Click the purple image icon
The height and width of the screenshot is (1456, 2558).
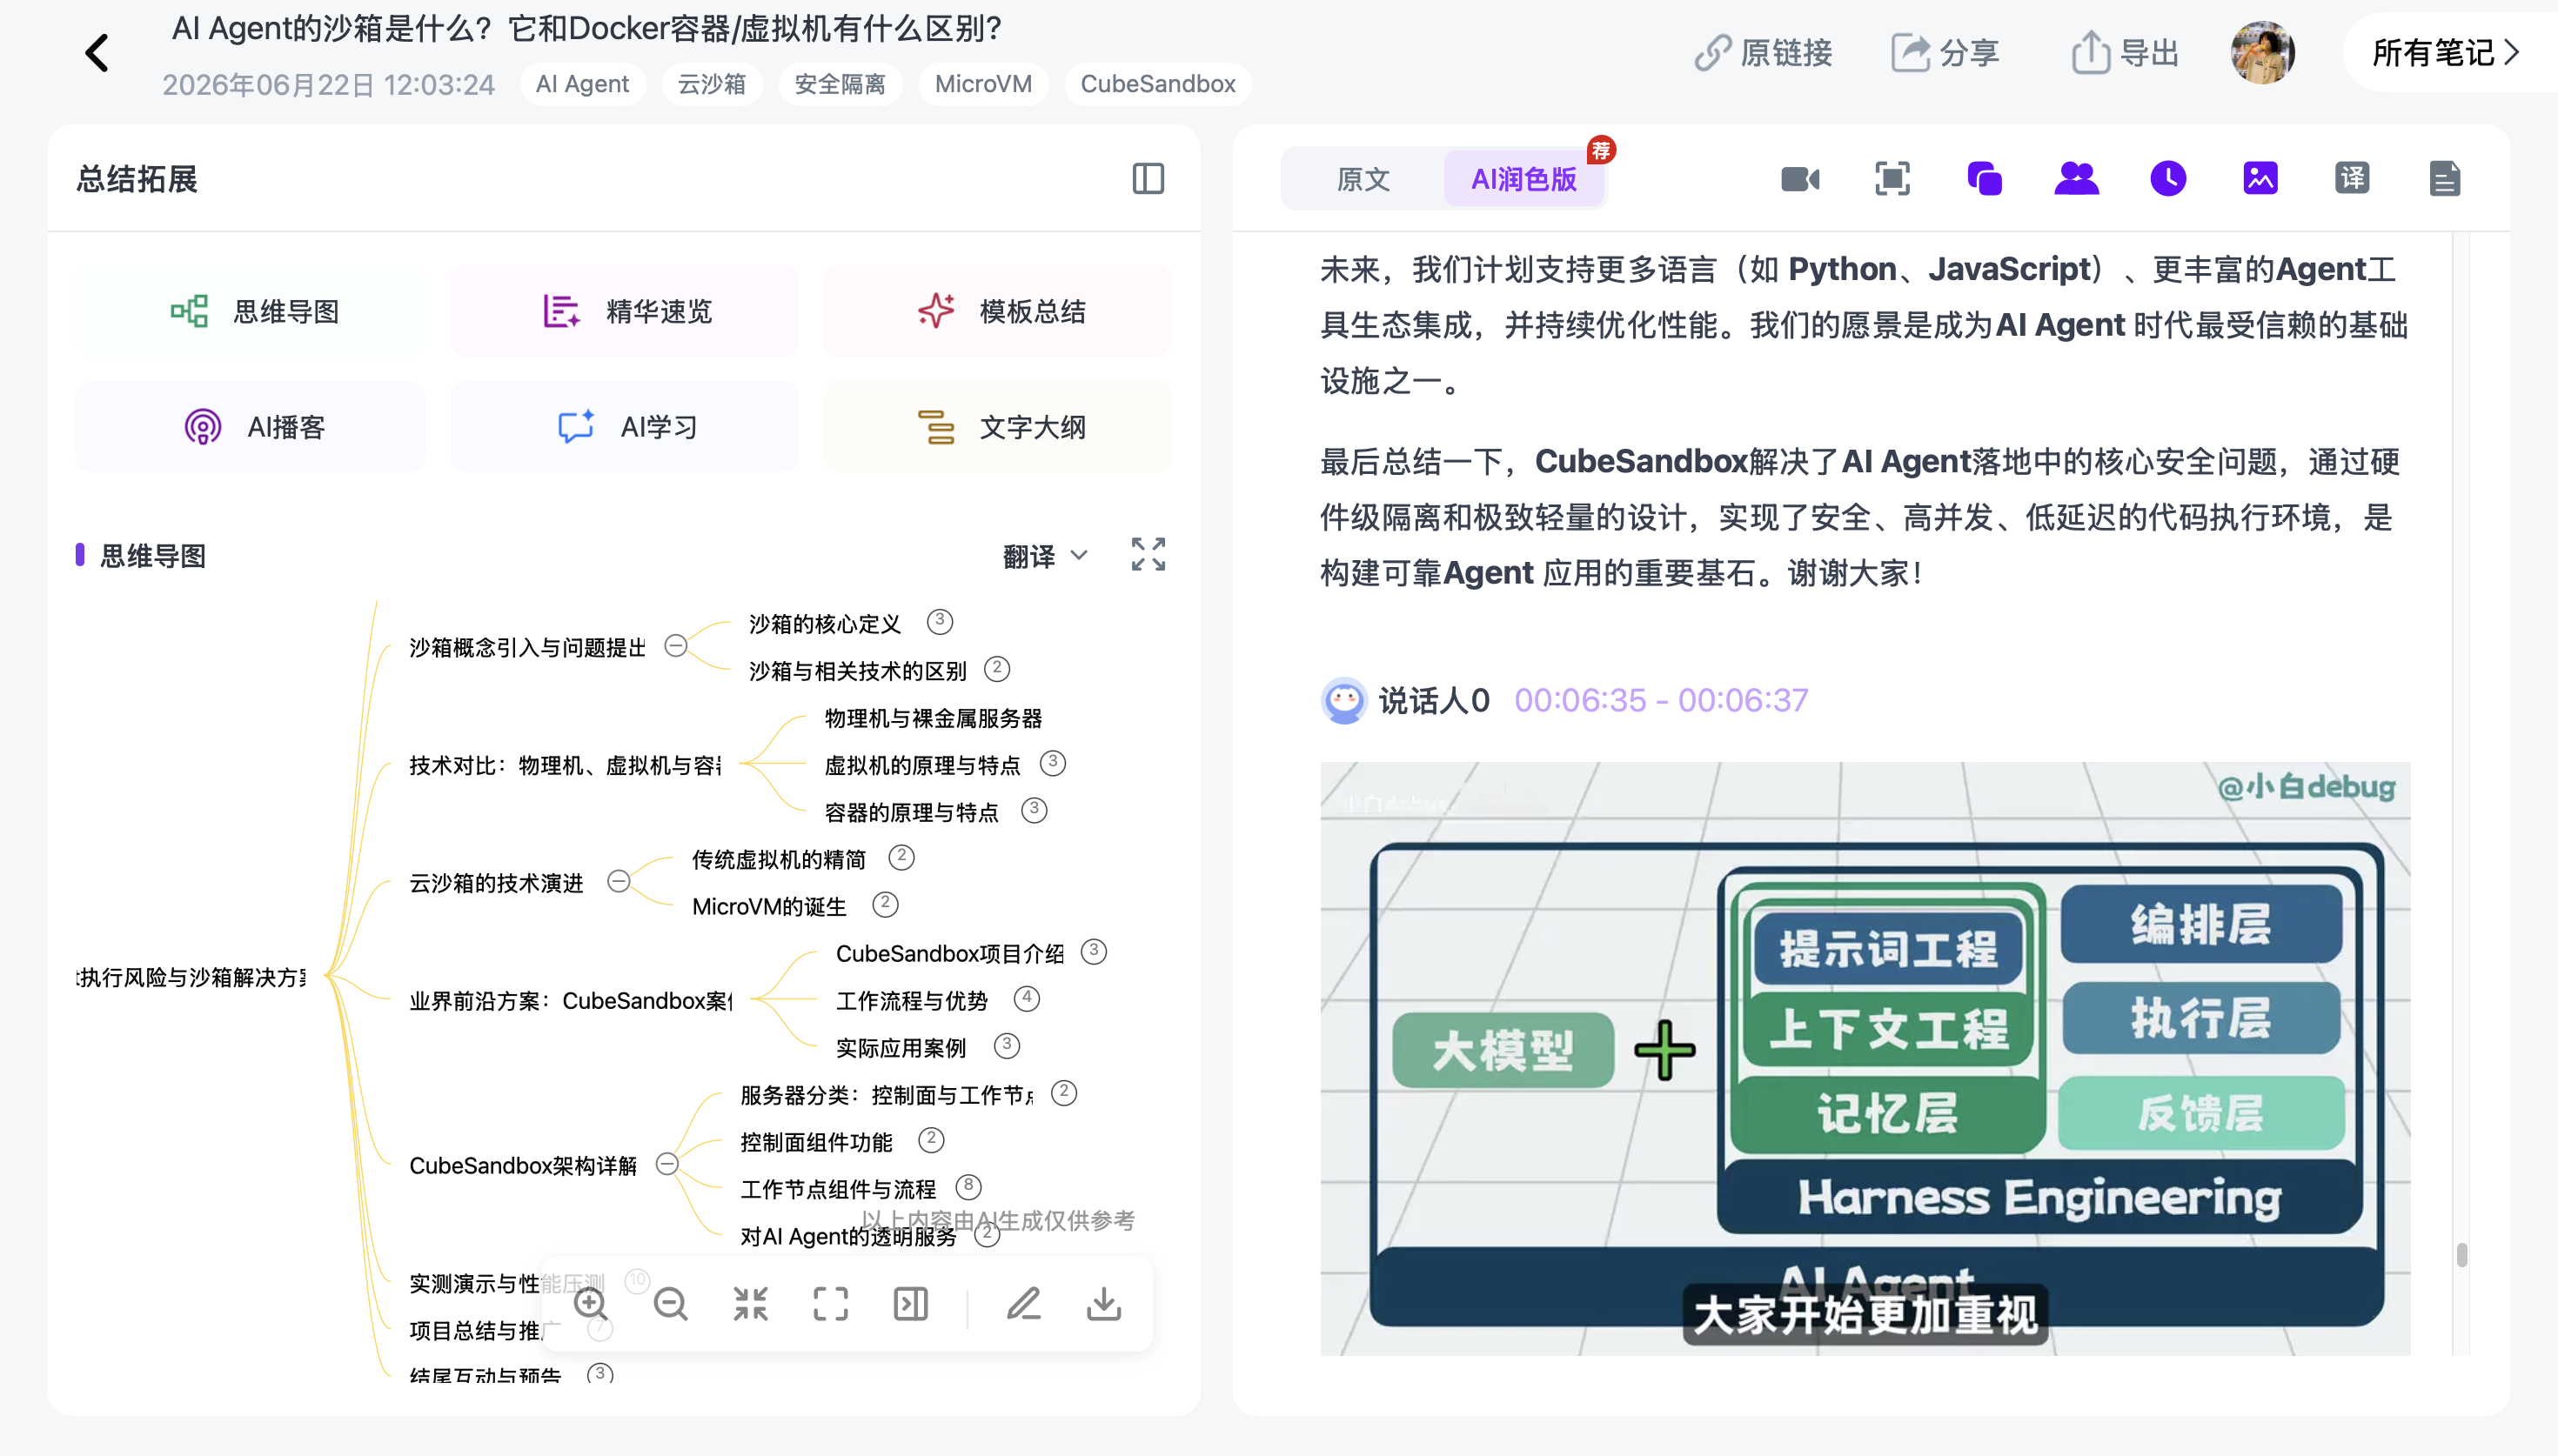2260,179
